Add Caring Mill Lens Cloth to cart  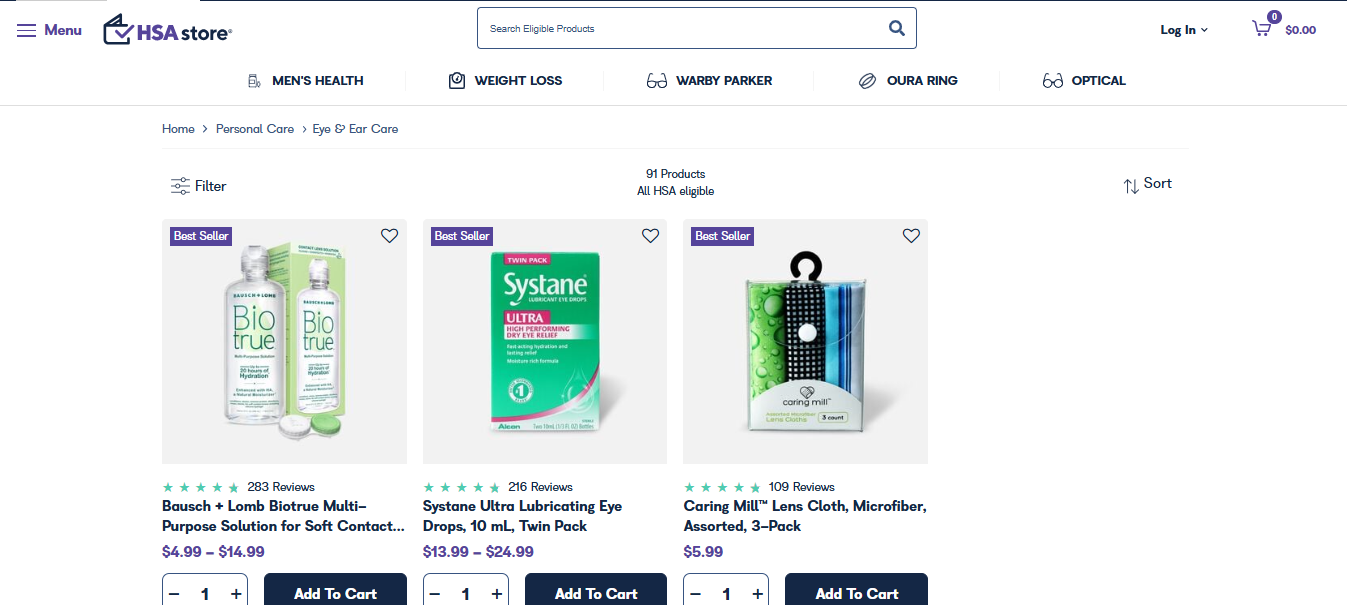point(856,592)
